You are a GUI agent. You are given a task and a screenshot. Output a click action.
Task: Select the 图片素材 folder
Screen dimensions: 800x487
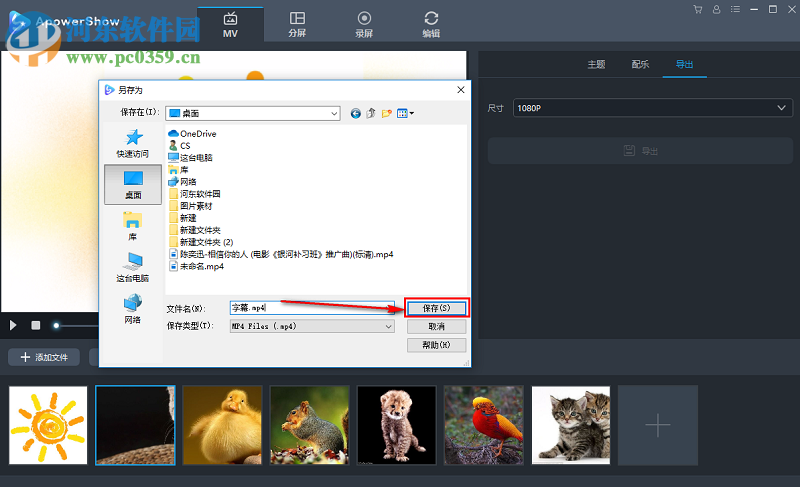click(190, 206)
